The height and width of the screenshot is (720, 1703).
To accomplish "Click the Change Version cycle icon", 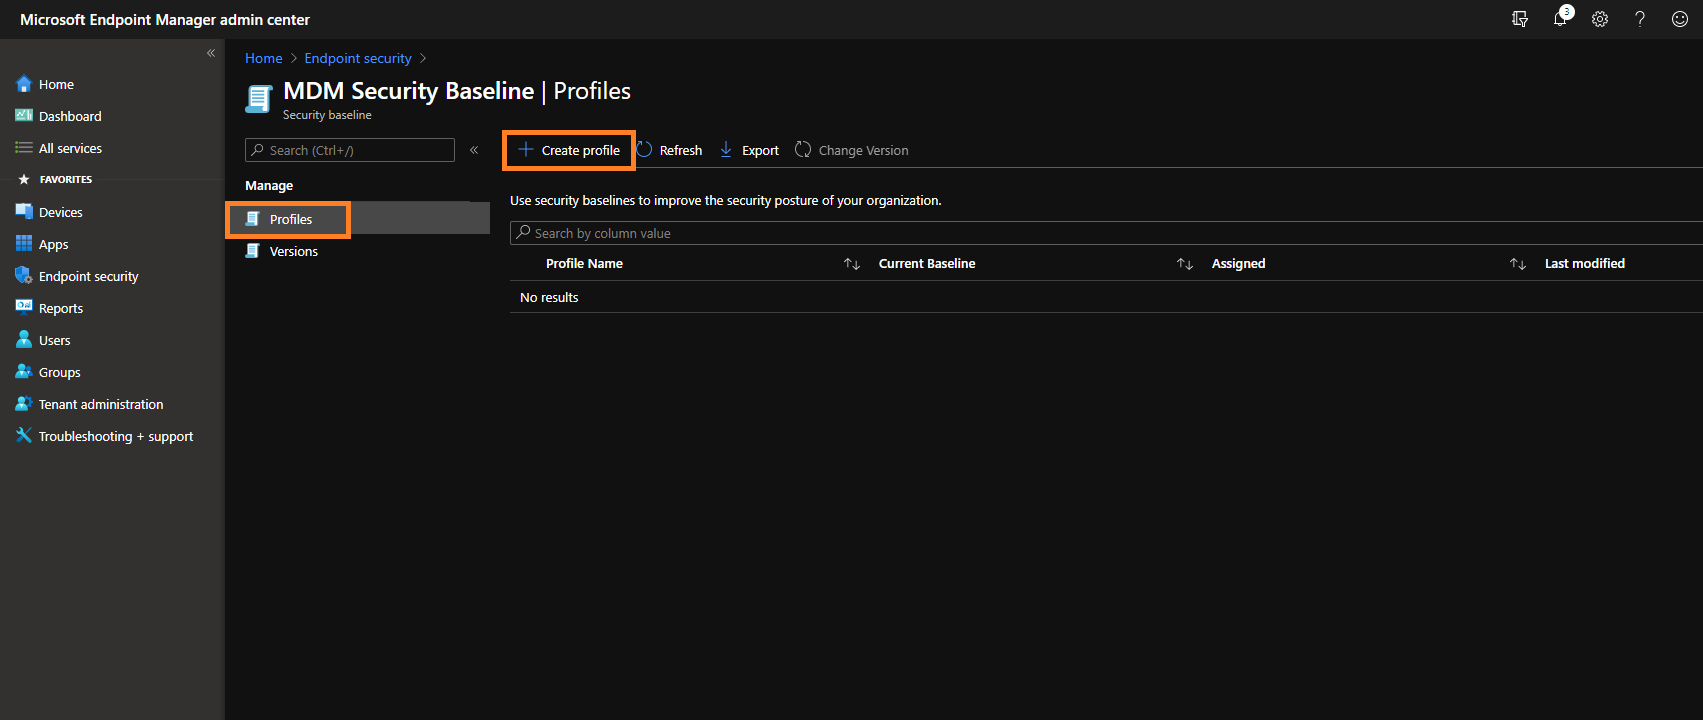I will [803, 149].
